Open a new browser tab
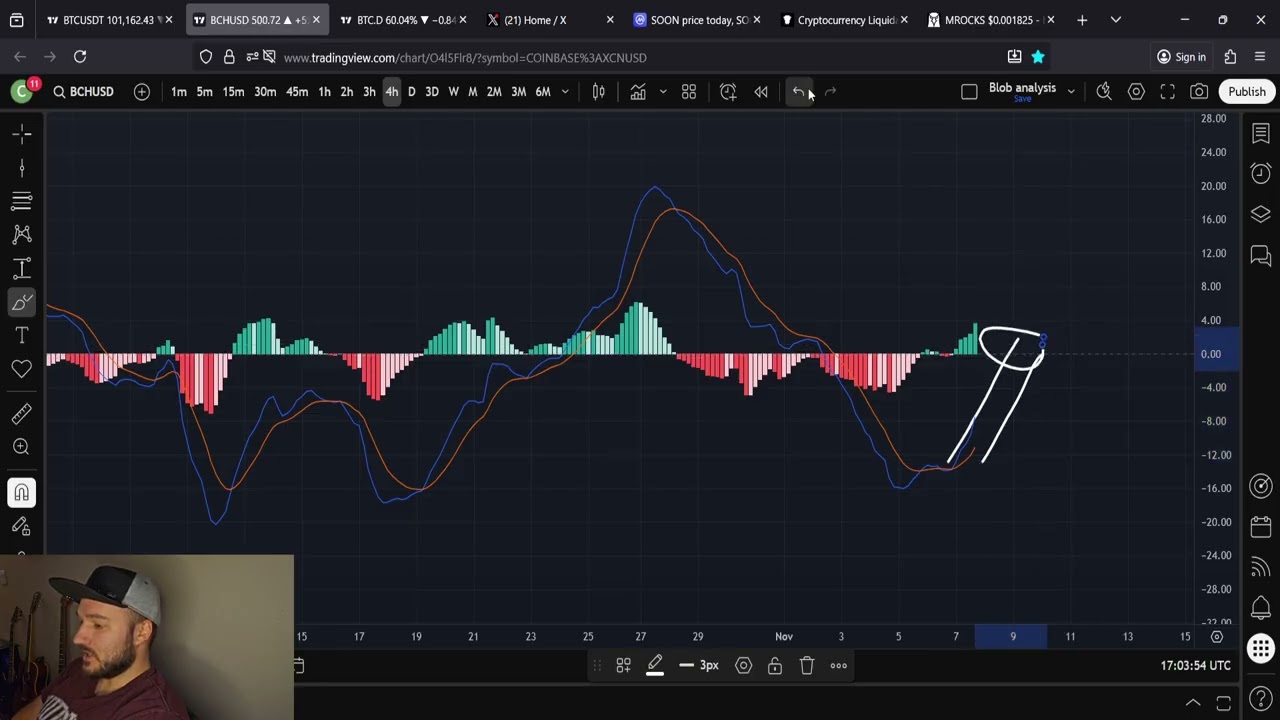The width and height of the screenshot is (1280, 720). tap(1082, 20)
